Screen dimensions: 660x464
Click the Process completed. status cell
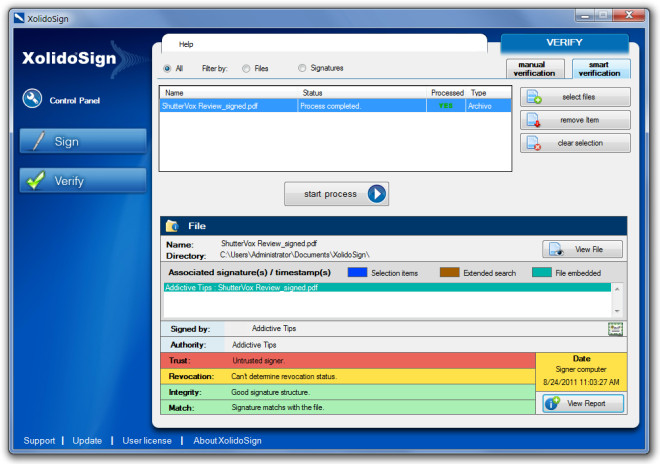point(362,106)
